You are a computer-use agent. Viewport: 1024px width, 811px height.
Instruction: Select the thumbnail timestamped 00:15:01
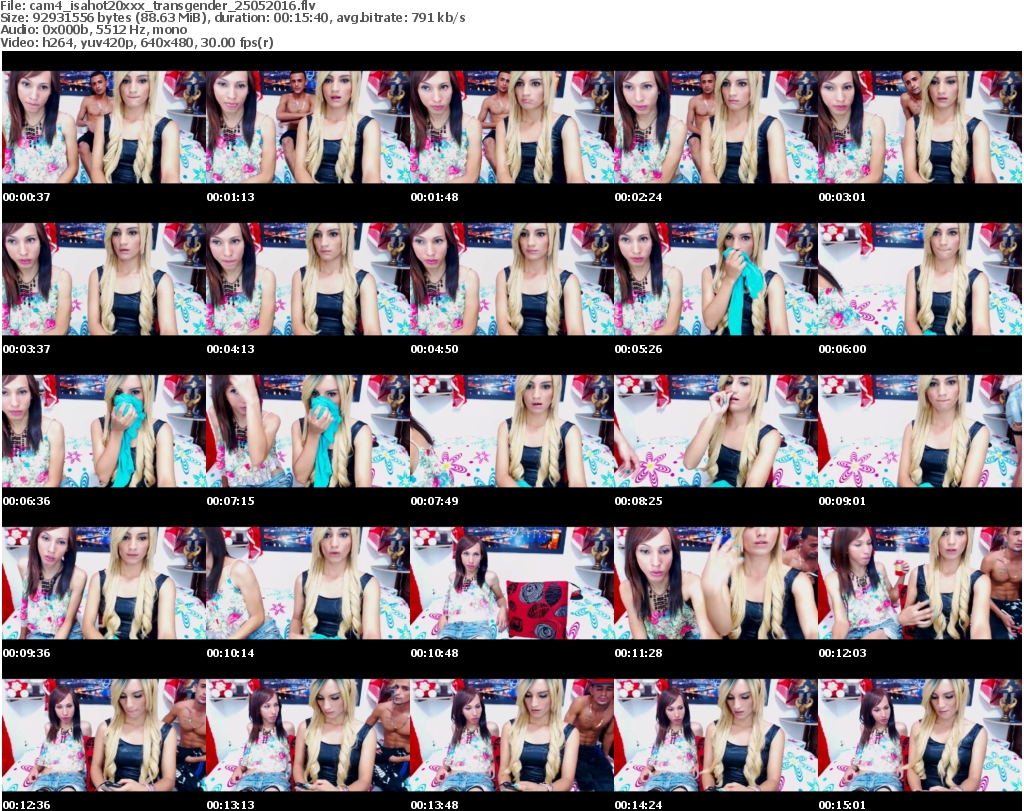(x=920, y=736)
